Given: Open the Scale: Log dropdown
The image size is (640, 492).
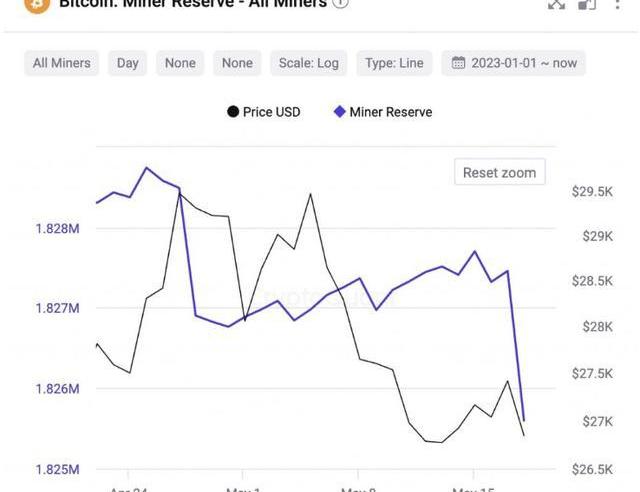Looking at the screenshot, I should tap(309, 63).
